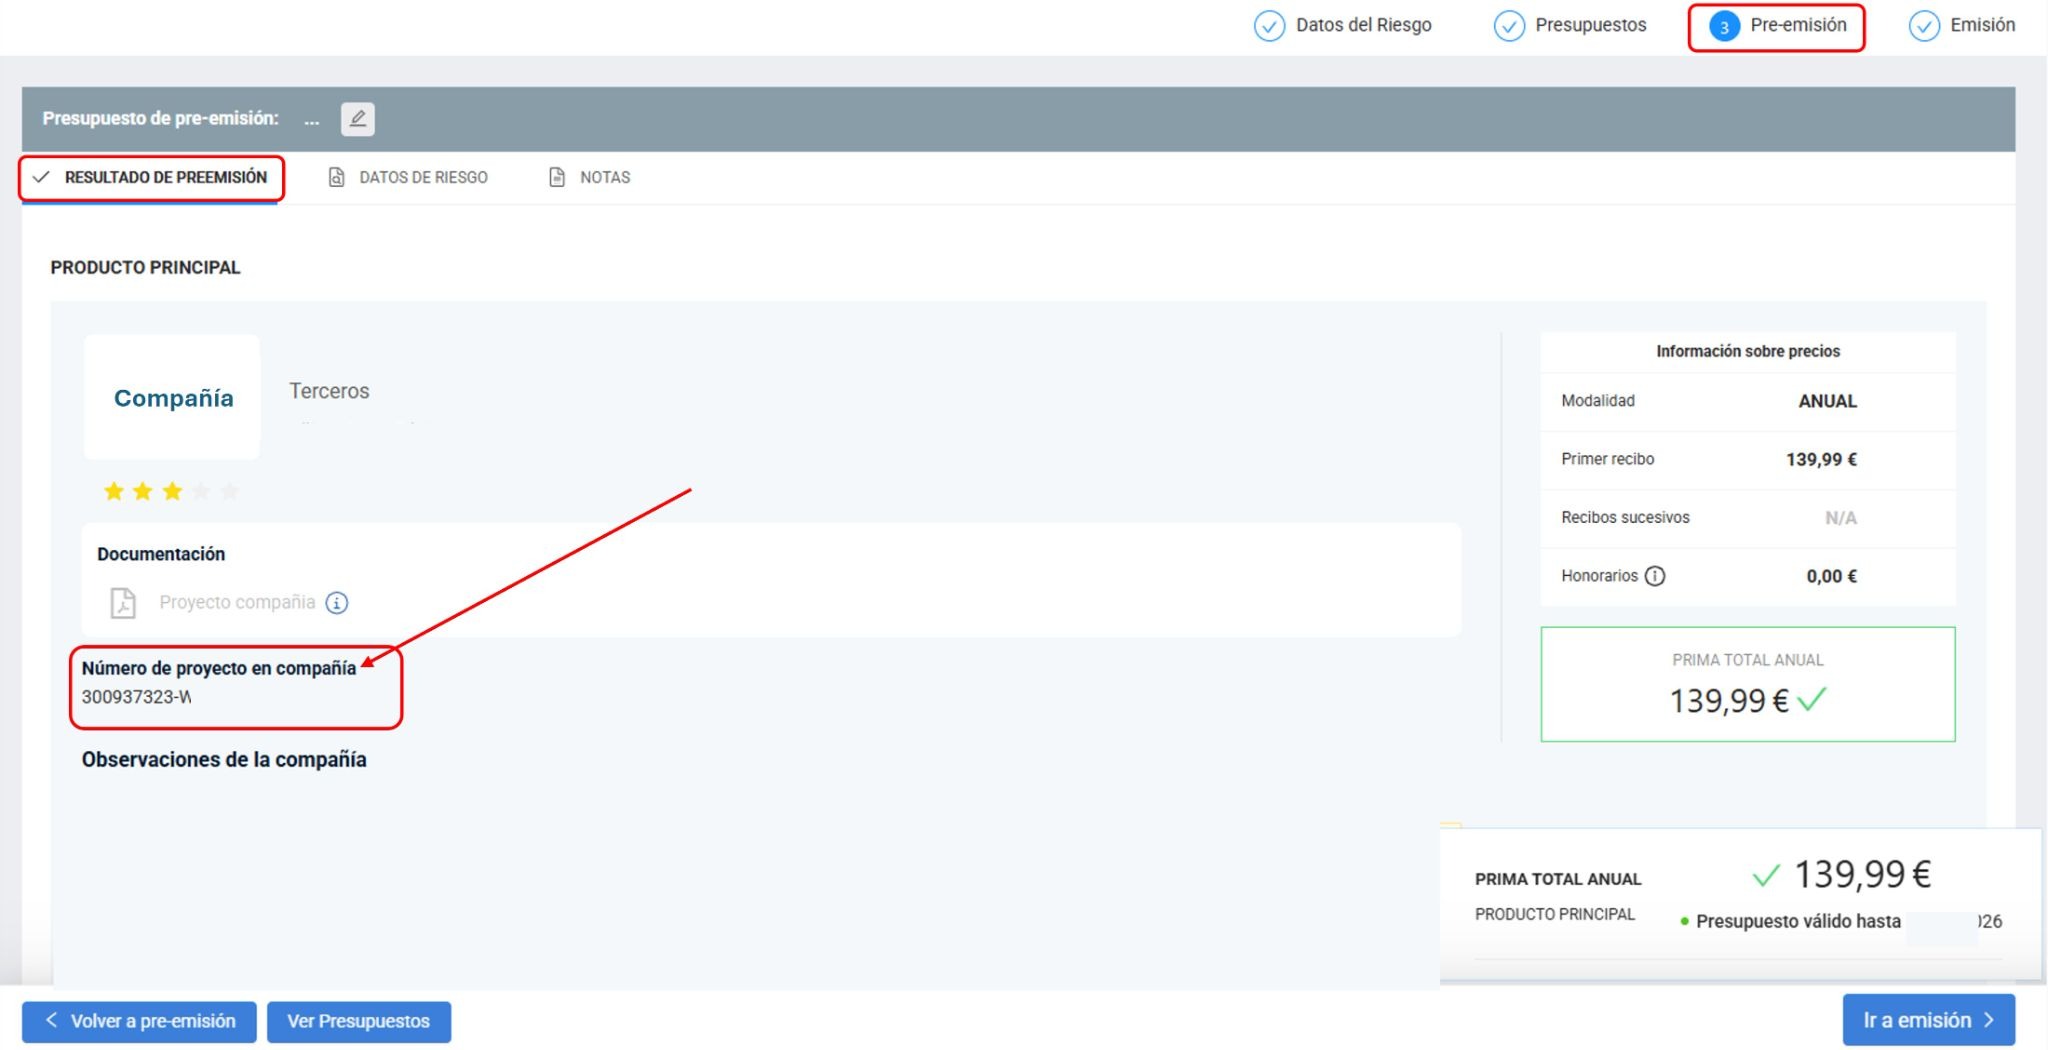The width and height of the screenshot is (2048, 1050).
Task: Click the Proyecto compañía document link
Action: [x=237, y=603]
